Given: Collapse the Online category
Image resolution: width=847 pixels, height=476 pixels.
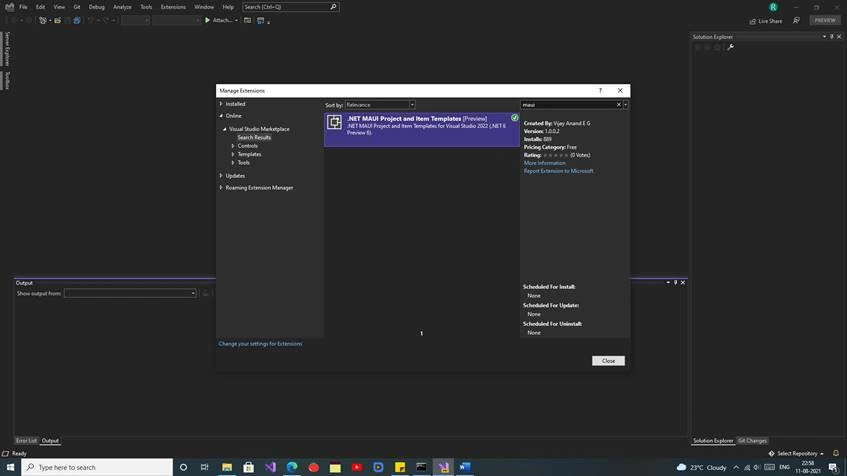Looking at the screenshot, I should point(221,116).
